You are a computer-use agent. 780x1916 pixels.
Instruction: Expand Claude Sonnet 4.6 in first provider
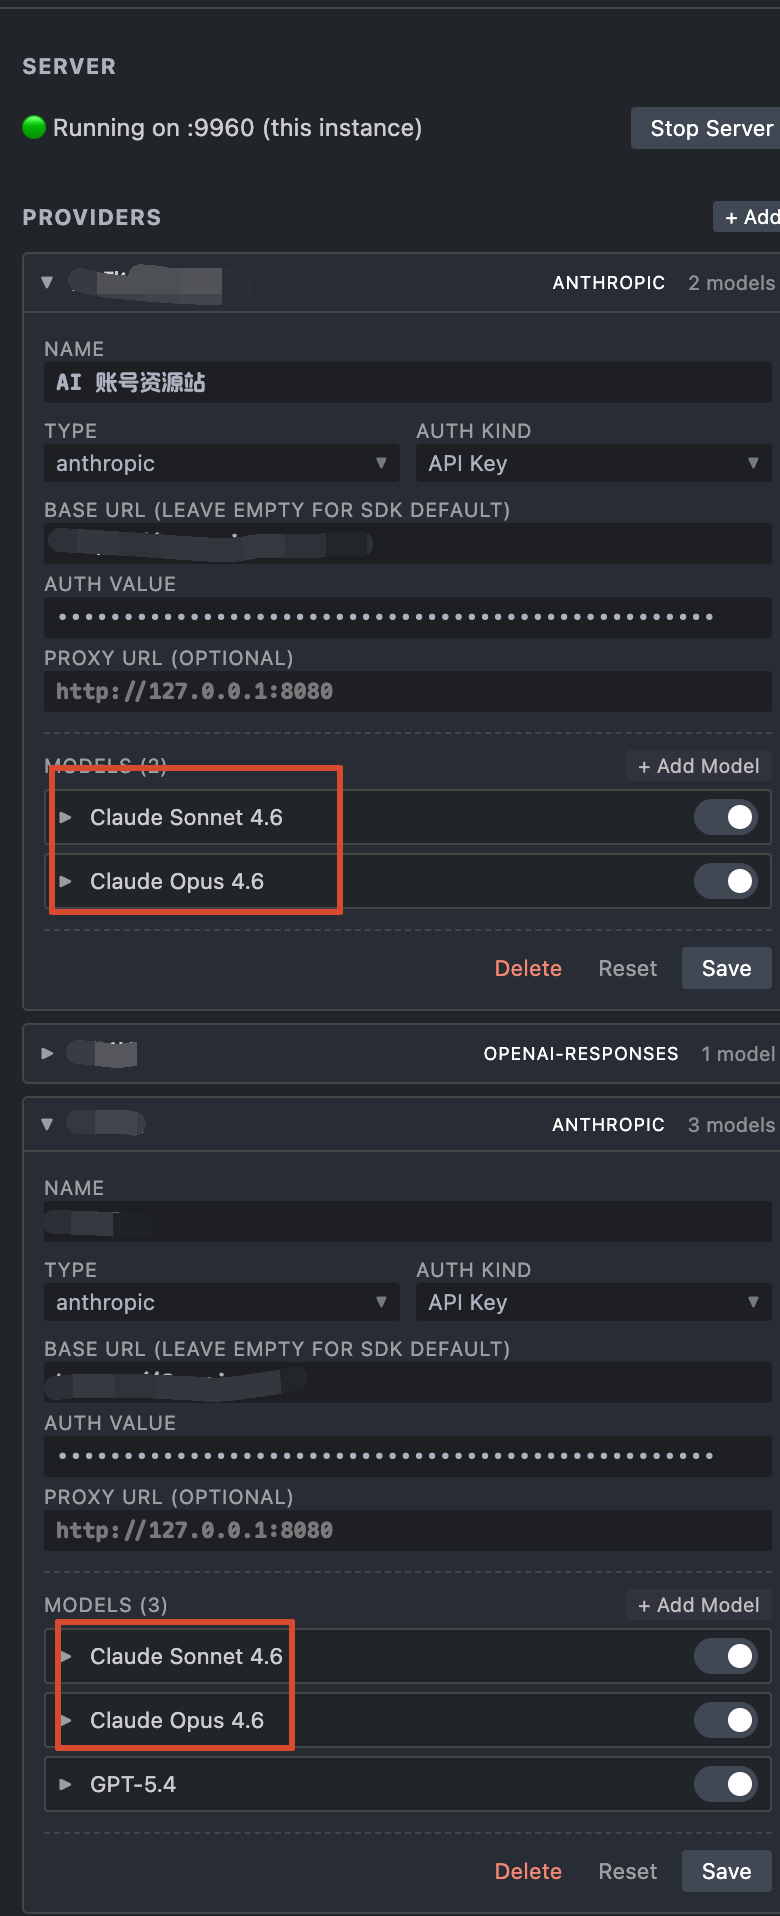[x=66, y=817]
